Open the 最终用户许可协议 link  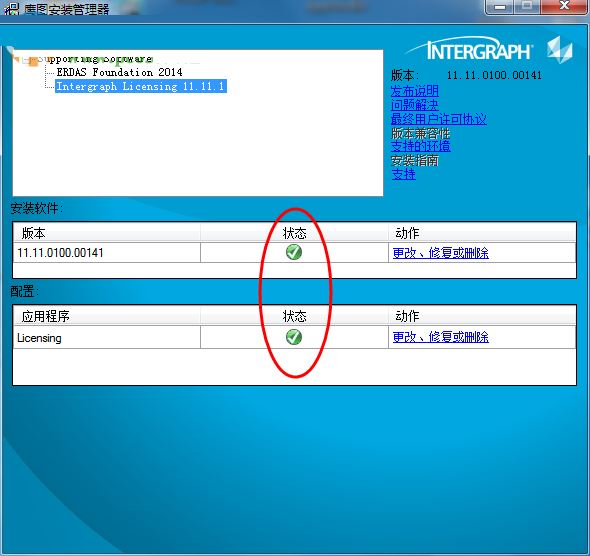439,119
